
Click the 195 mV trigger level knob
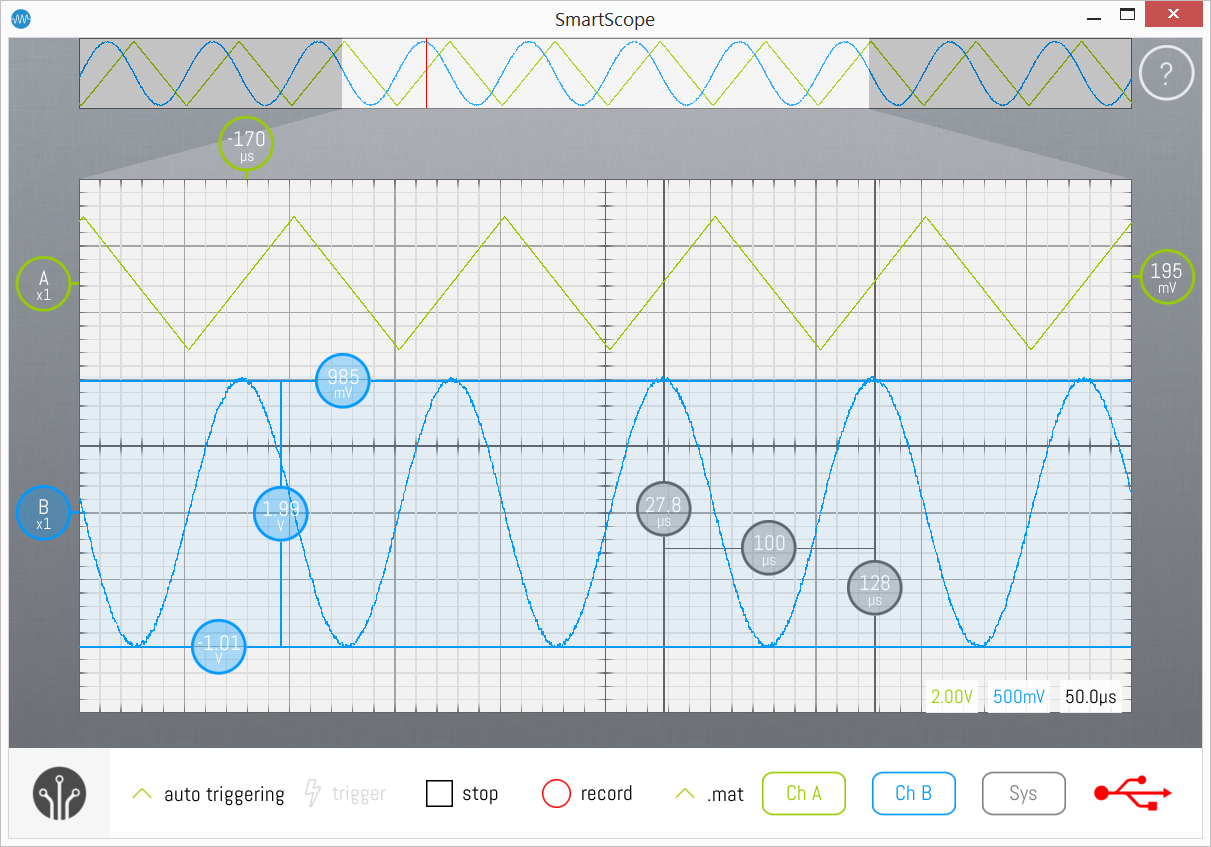click(x=1166, y=277)
